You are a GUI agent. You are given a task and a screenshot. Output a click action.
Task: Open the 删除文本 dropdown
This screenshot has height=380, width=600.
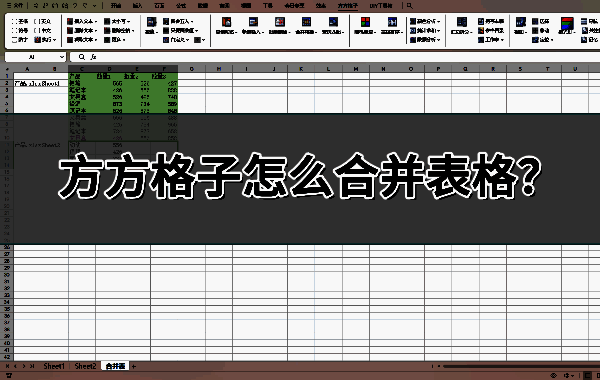point(82,31)
